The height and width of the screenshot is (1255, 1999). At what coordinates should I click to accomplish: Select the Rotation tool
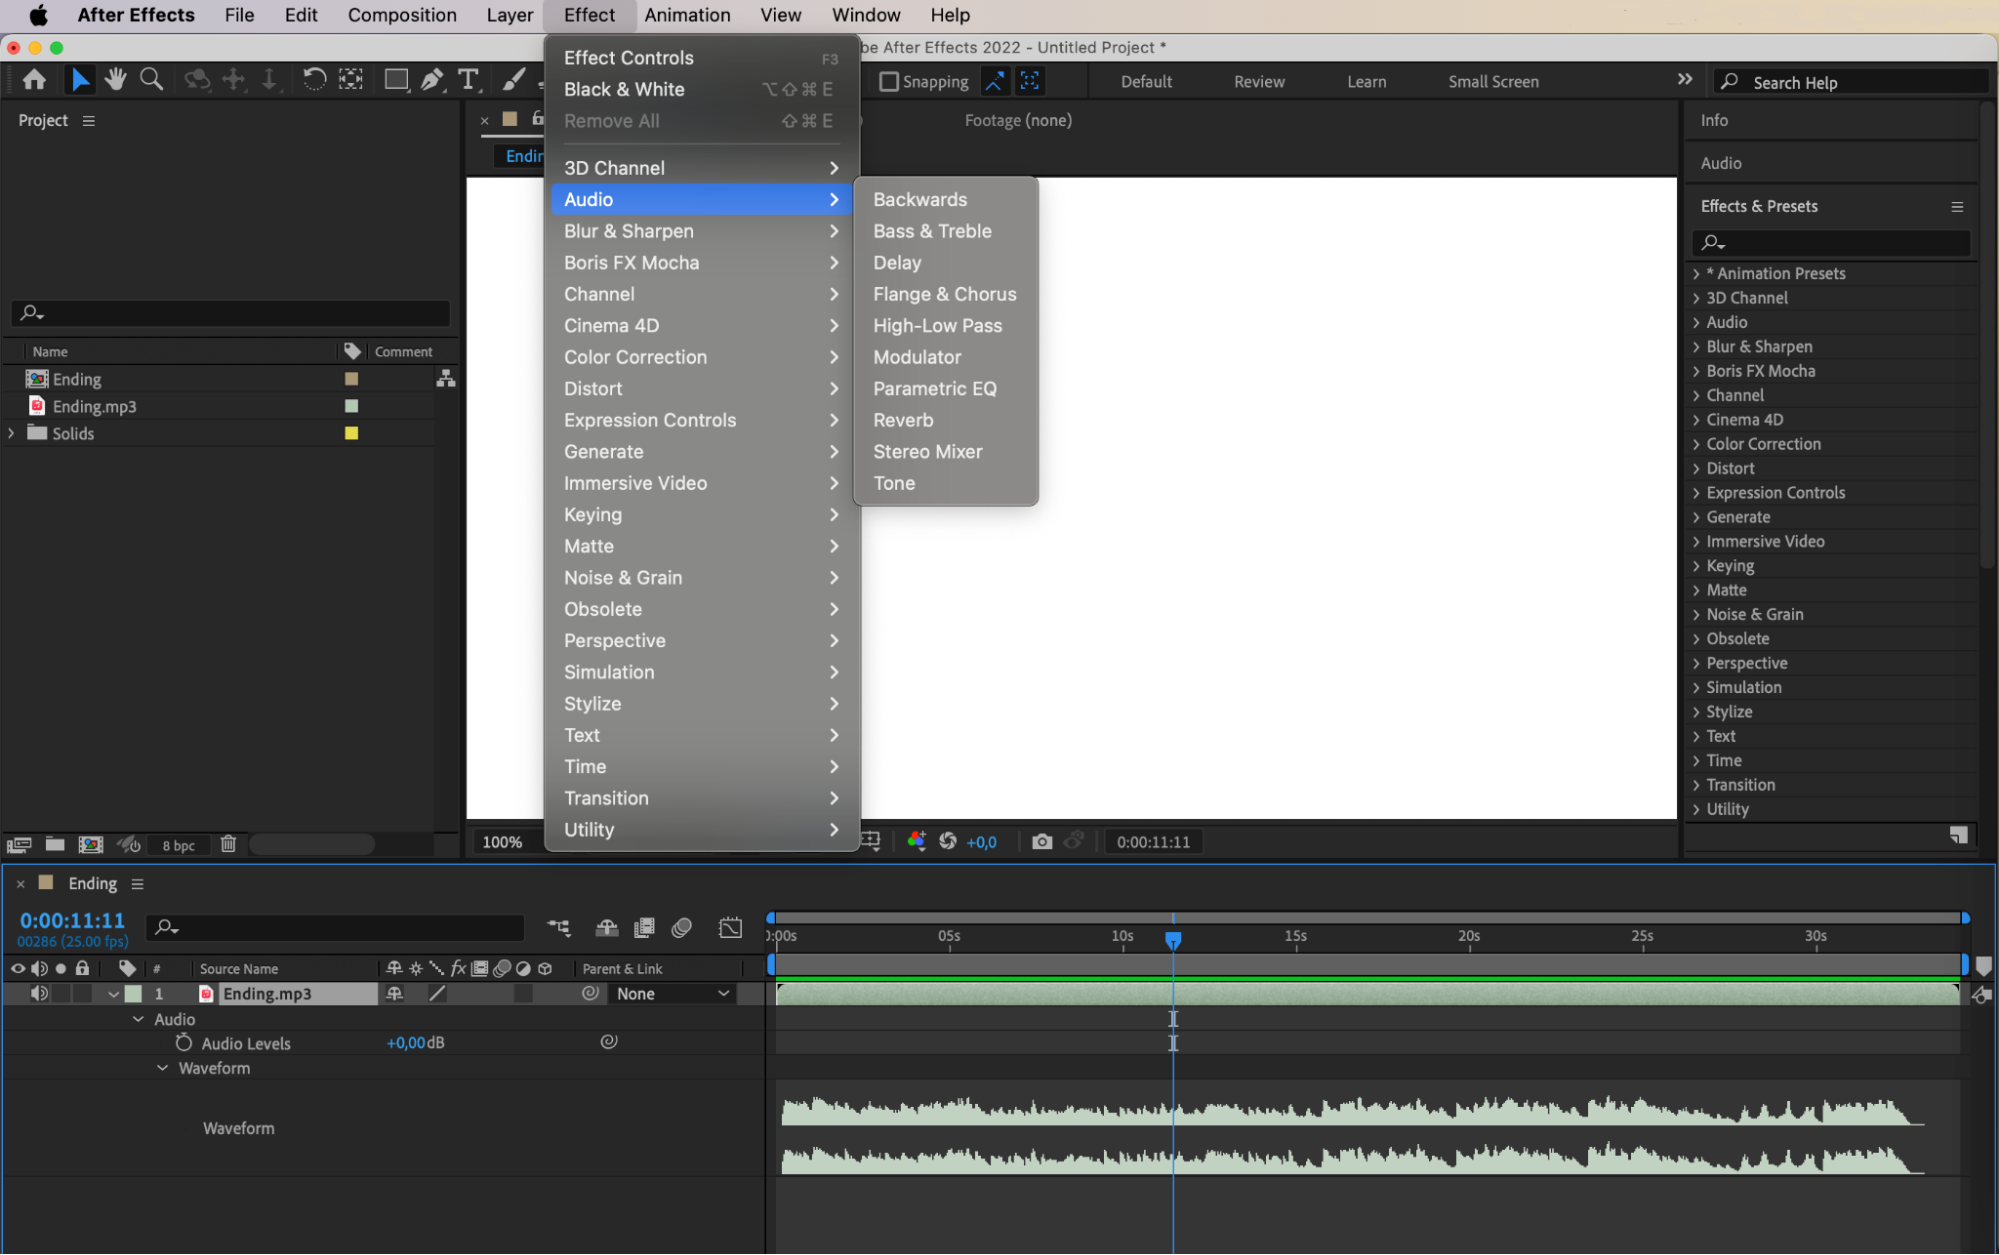coord(314,80)
